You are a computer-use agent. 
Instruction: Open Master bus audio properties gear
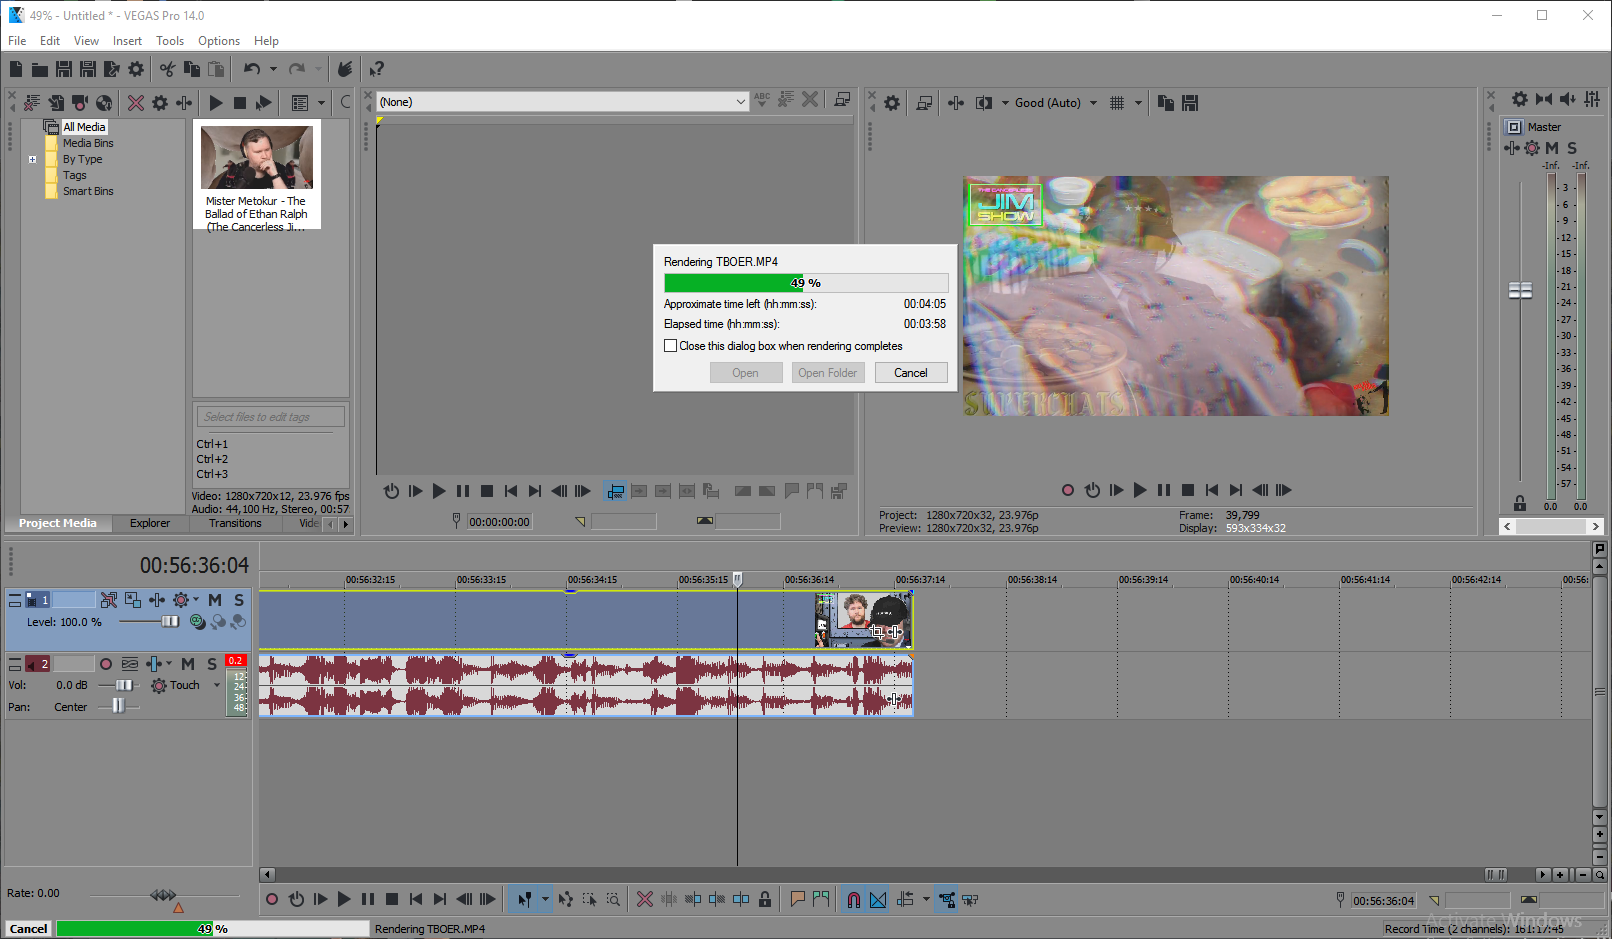point(1520,99)
